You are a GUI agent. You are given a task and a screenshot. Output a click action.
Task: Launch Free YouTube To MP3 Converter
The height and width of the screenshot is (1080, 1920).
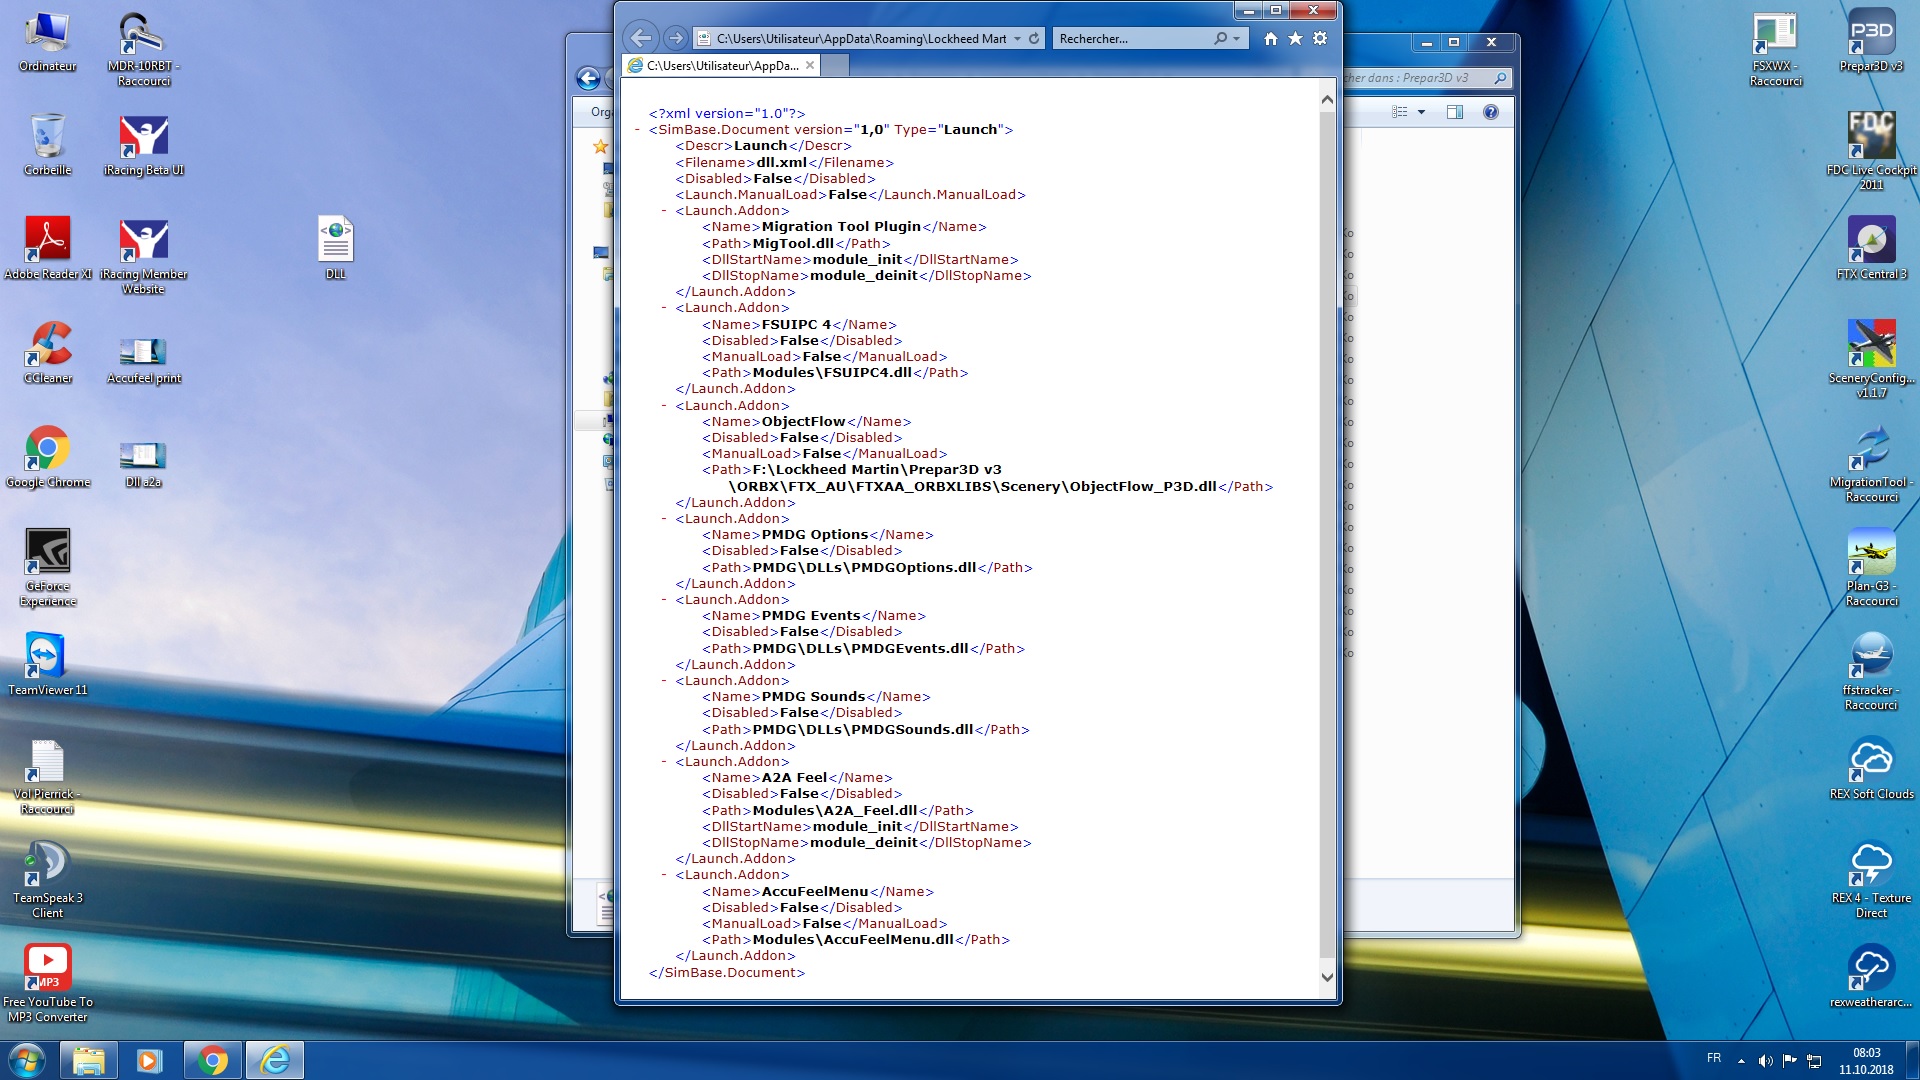coord(47,984)
